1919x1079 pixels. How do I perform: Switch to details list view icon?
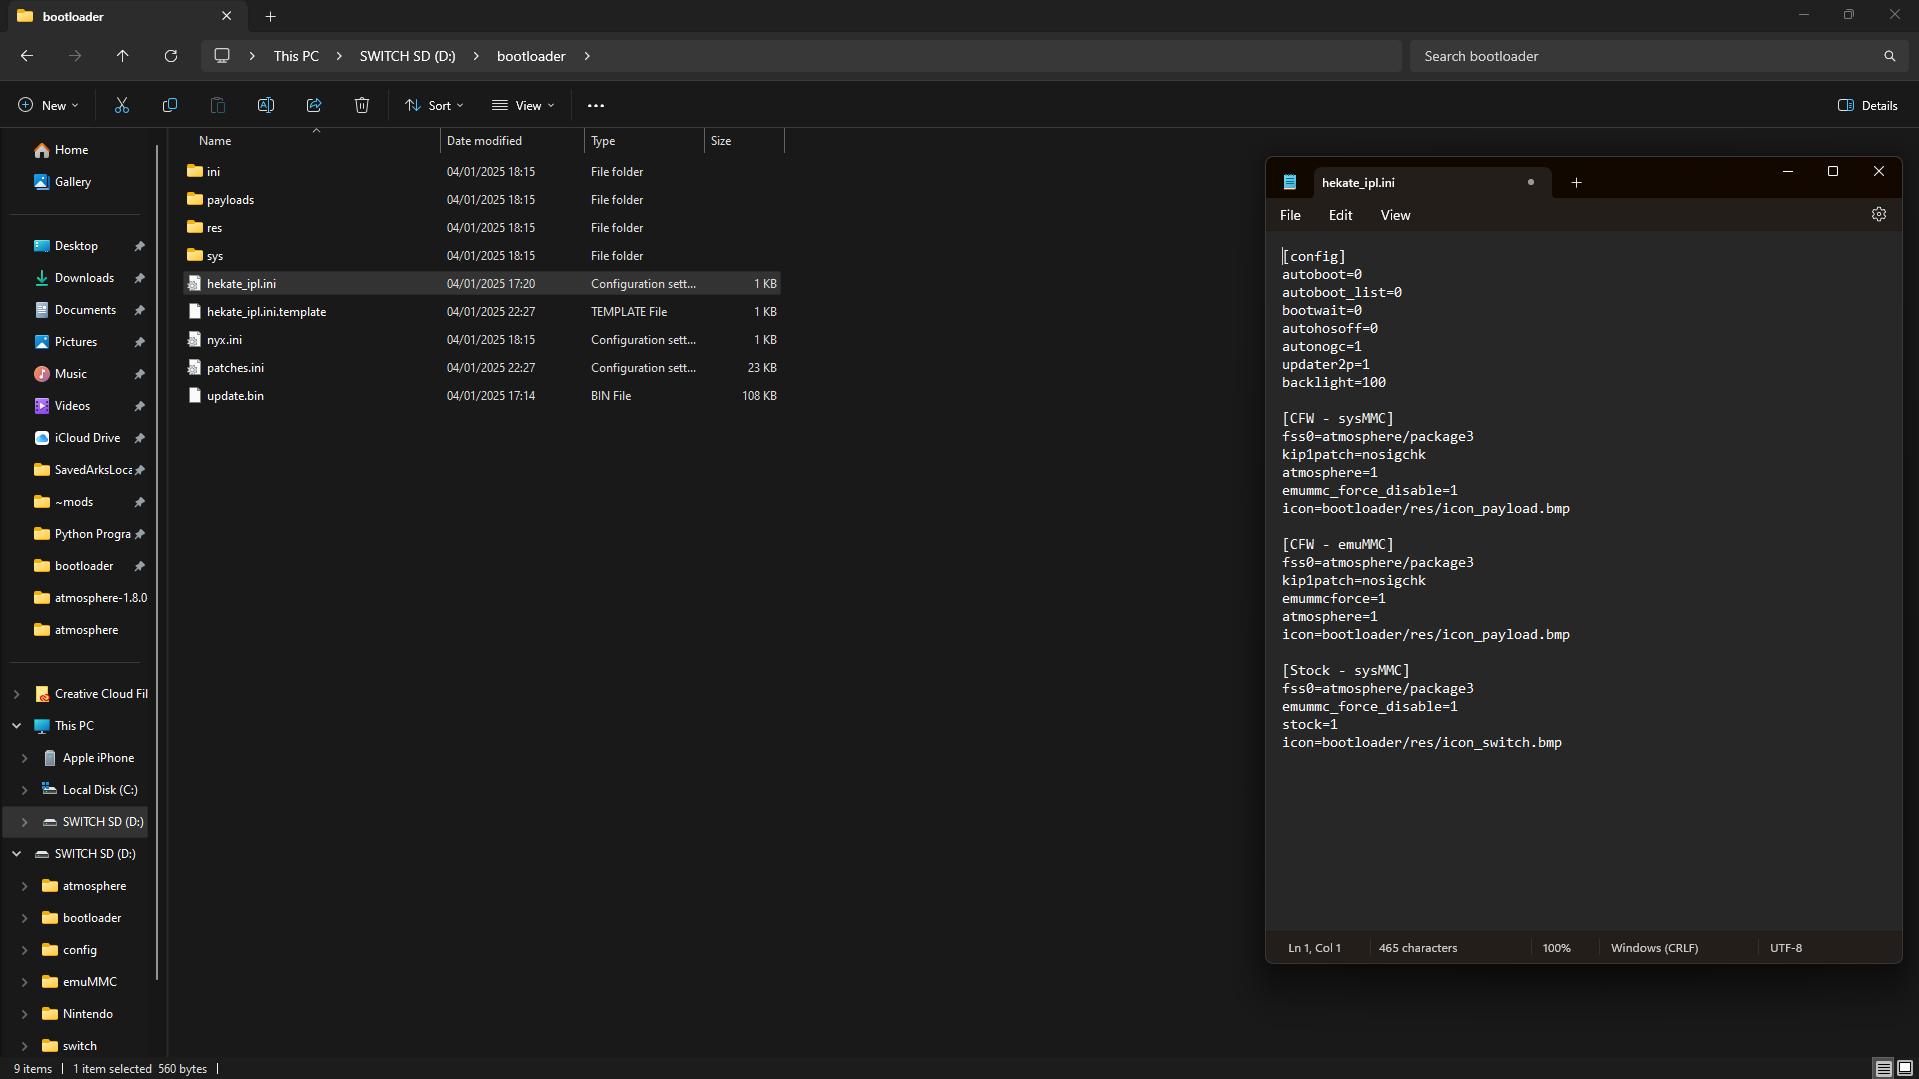pos(1883,1068)
